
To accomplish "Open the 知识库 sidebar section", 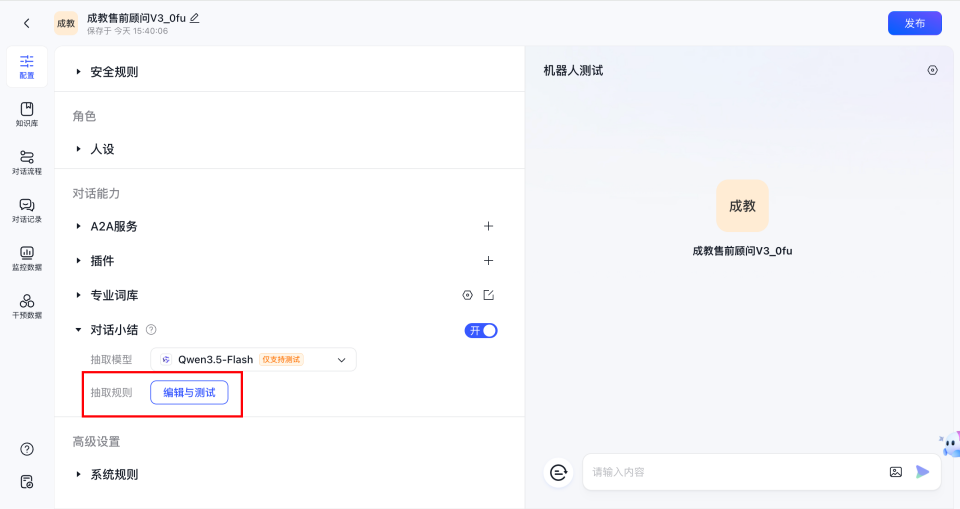I will coord(27,115).
